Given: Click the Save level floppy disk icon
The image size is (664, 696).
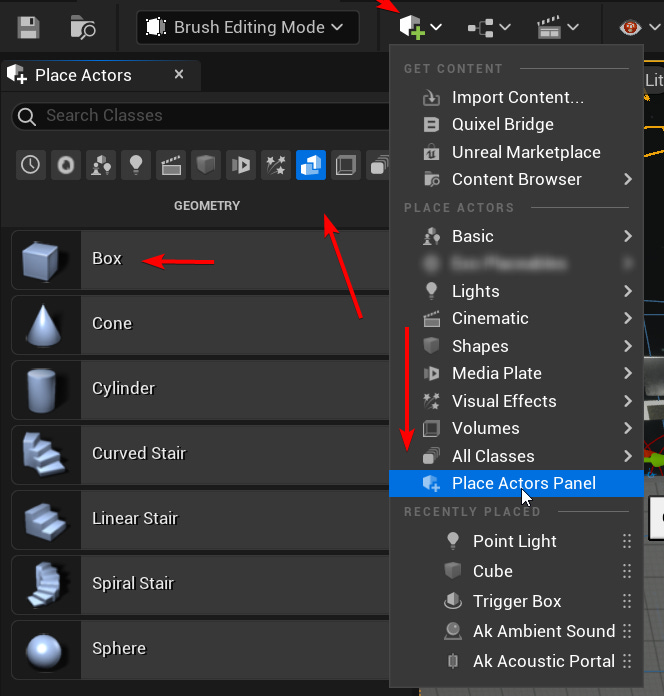Looking at the screenshot, I should 28,28.
